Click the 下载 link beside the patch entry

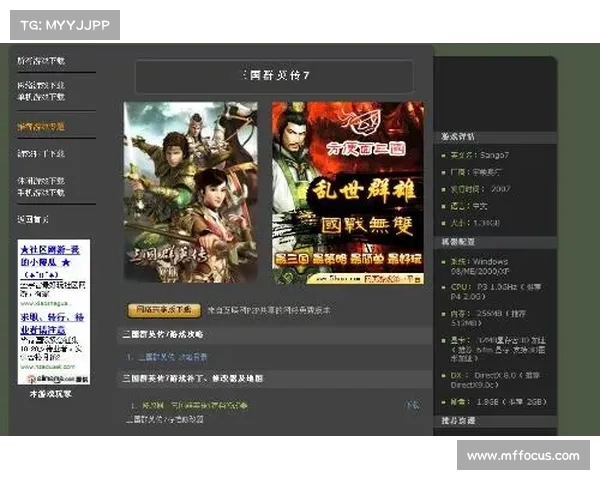(x=412, y=405)
